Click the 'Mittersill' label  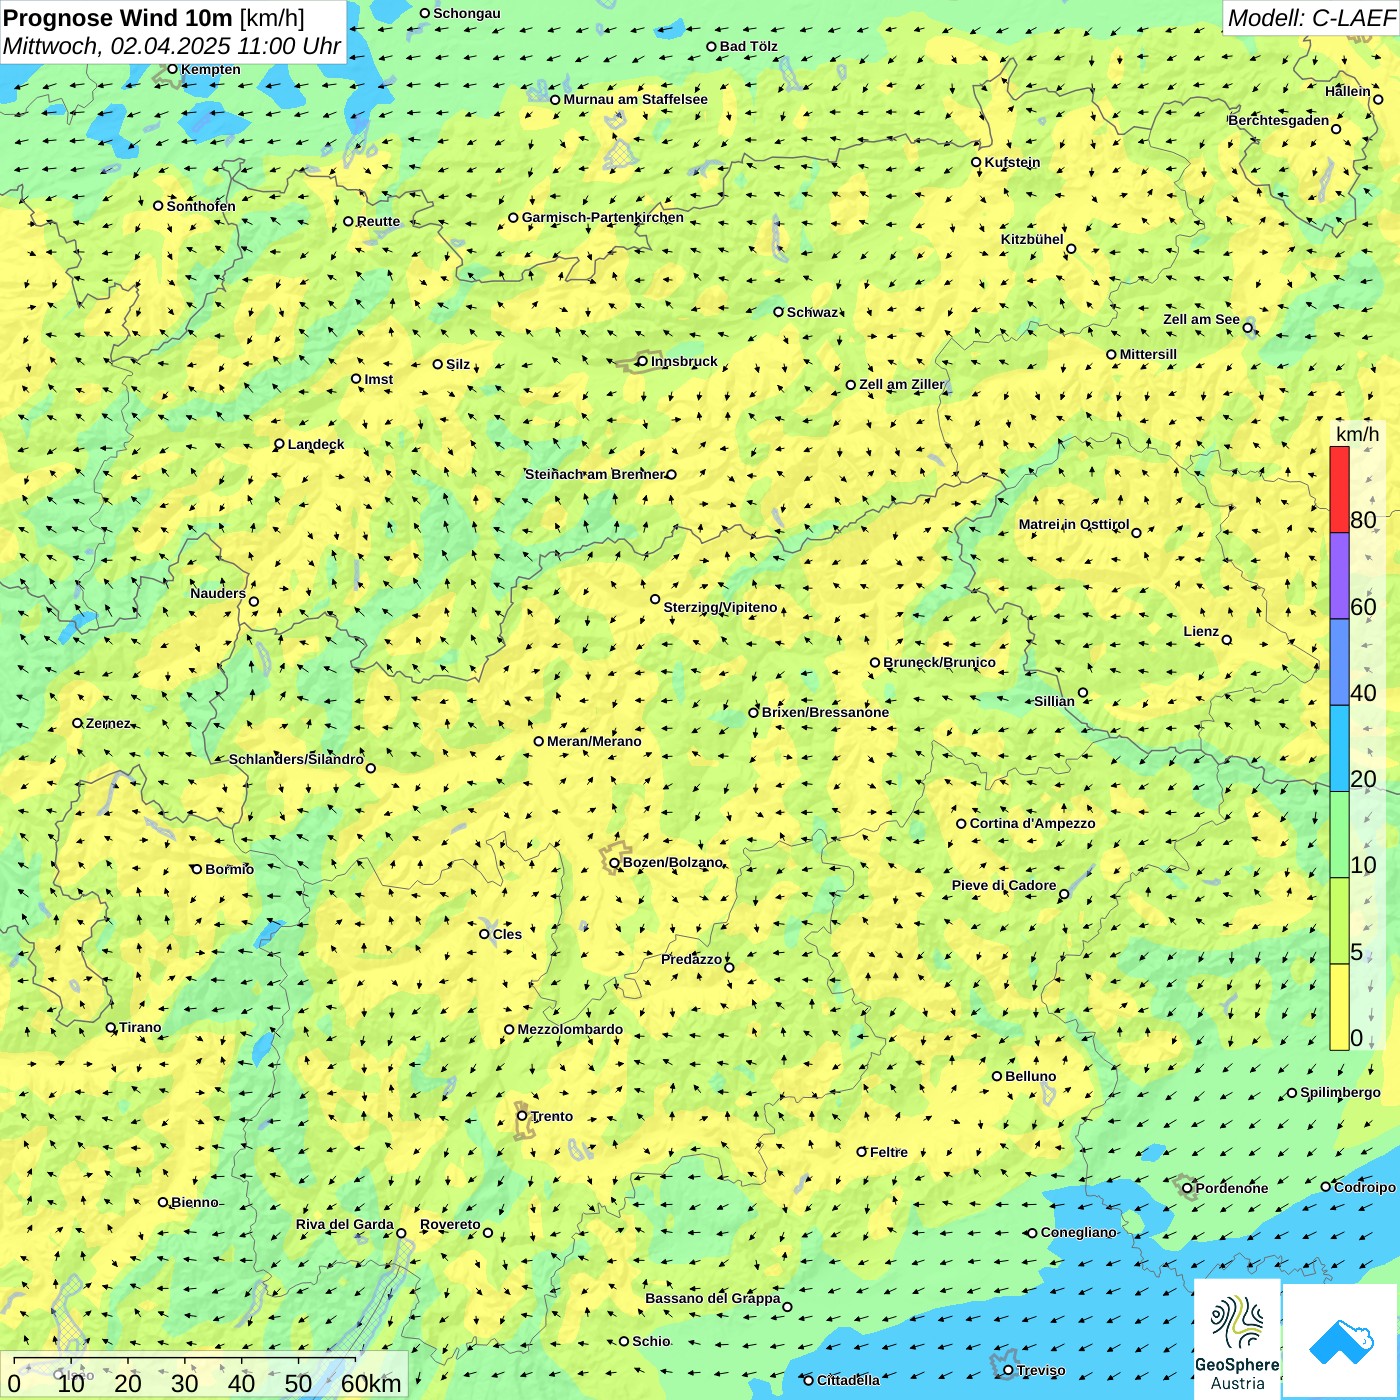[x=1148, y=354]
